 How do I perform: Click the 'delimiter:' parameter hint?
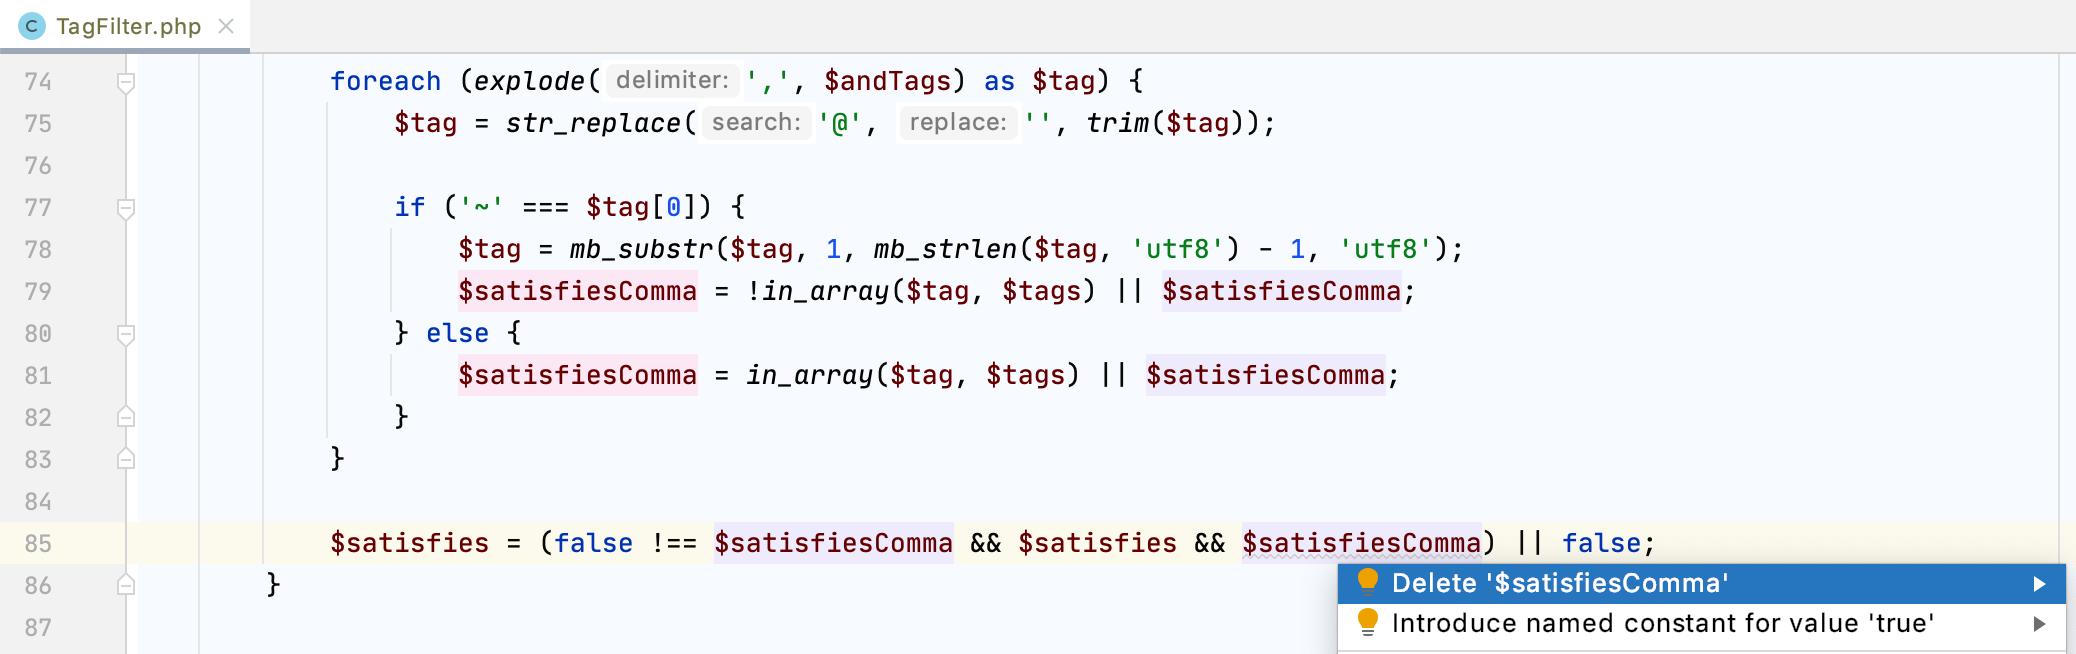click(x=672, y=80)
